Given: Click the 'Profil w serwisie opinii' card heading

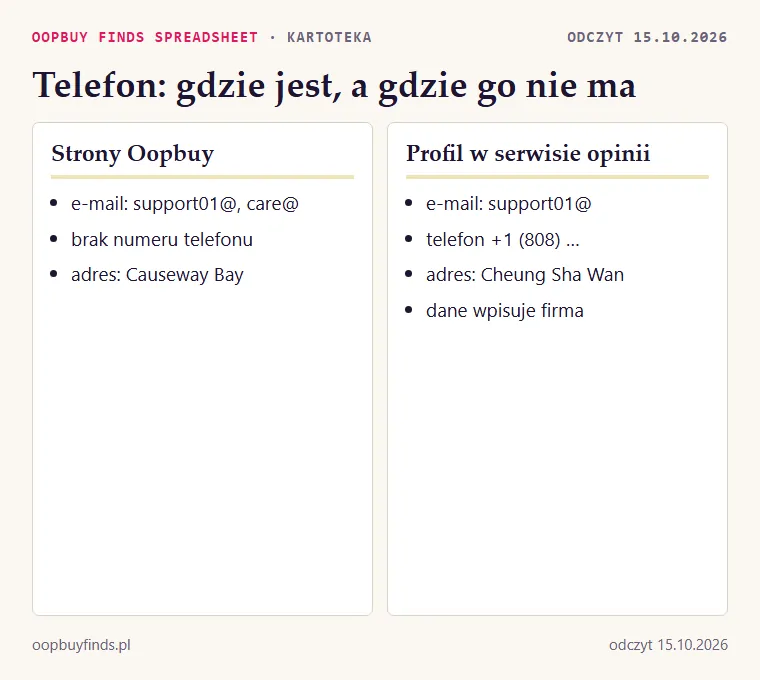Looking at the screenshot, I should tap(528, 154).
